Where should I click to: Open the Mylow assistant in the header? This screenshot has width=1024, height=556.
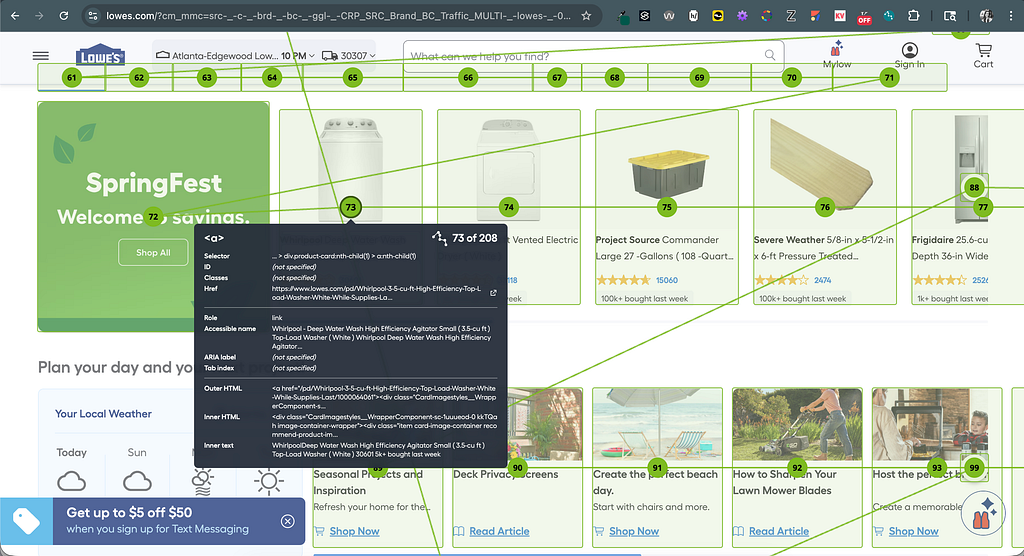pyautogui.click(x=837, y=55)
